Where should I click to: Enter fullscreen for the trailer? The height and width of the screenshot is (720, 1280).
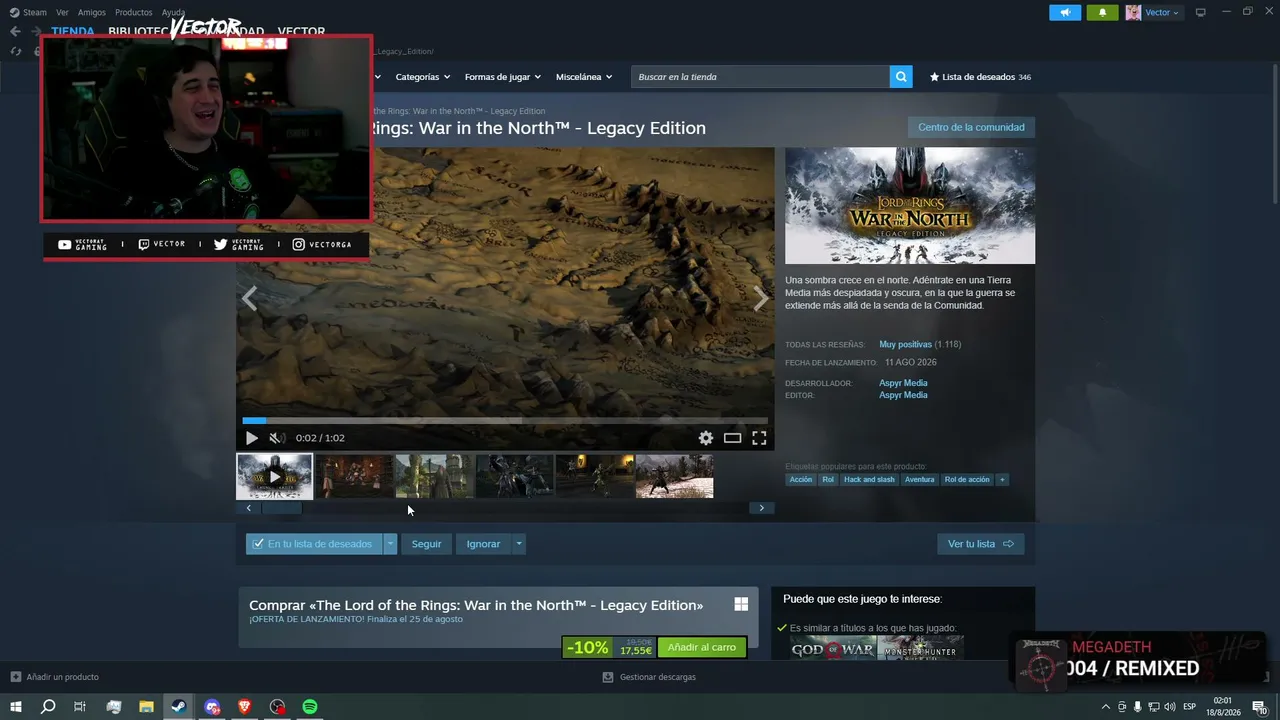(x=759, y=438)
